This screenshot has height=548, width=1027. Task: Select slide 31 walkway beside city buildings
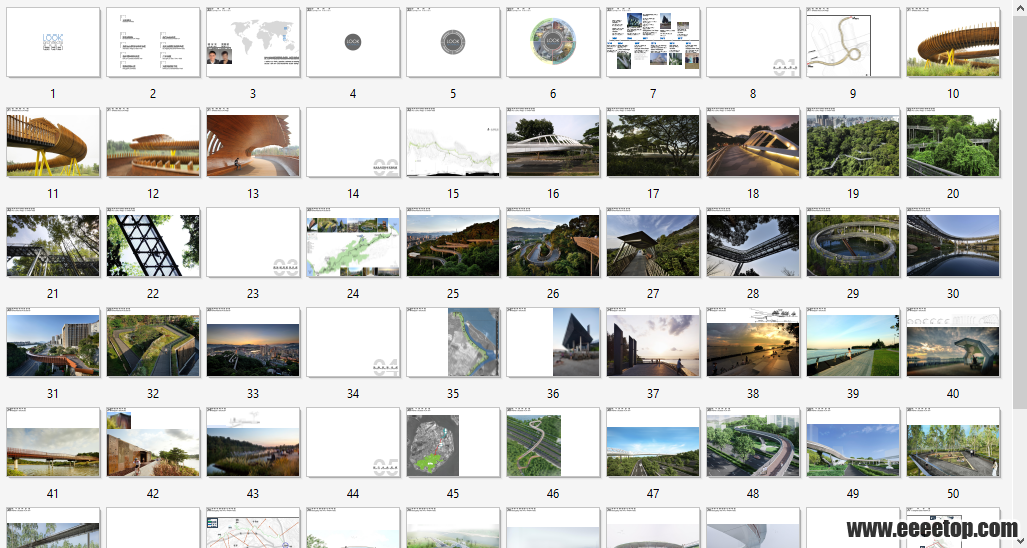tap(53, 342)
